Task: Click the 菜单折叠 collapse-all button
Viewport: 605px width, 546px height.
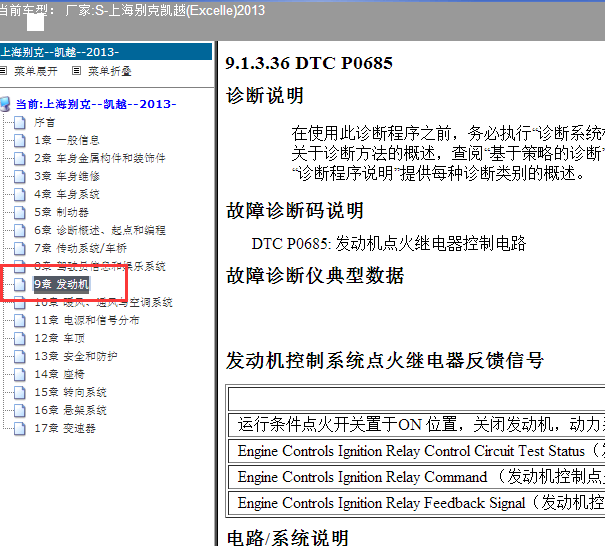Action: 110,71
